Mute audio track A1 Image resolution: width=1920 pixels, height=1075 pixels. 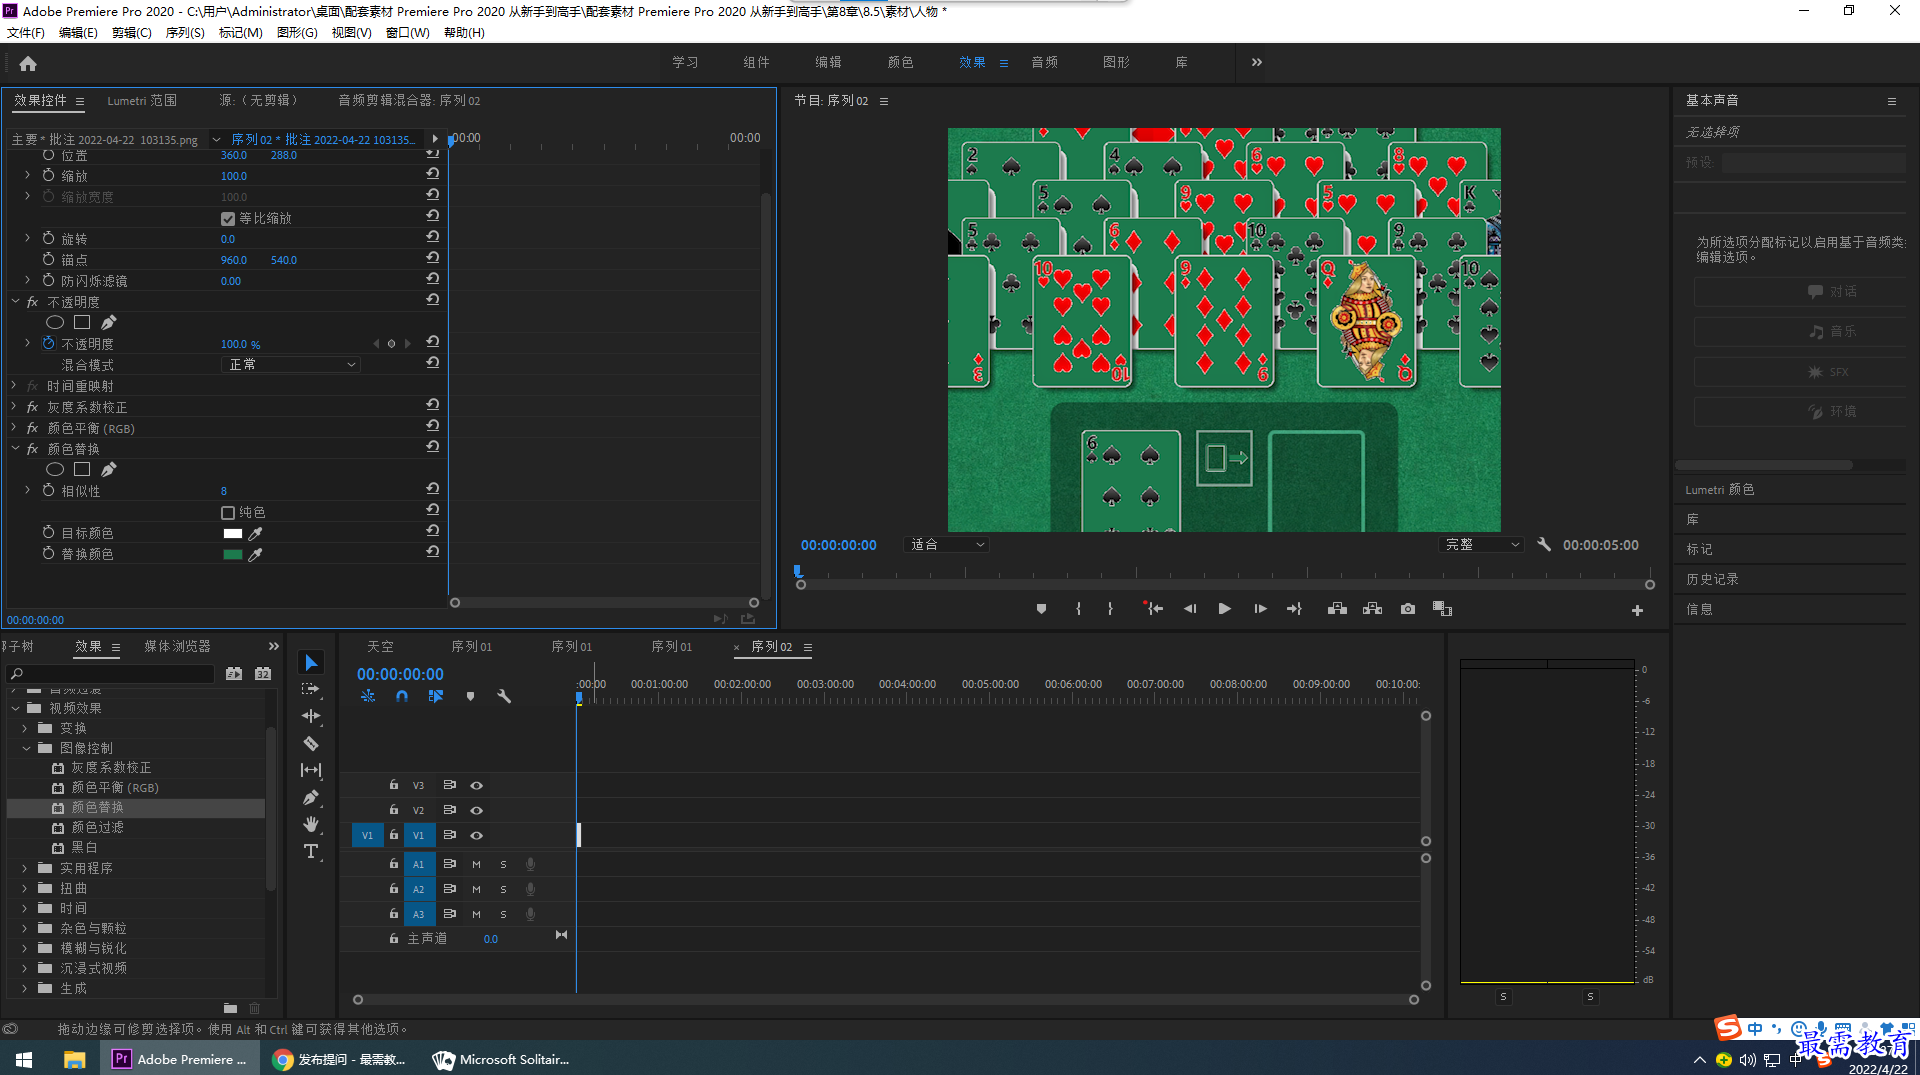[476, 864]
